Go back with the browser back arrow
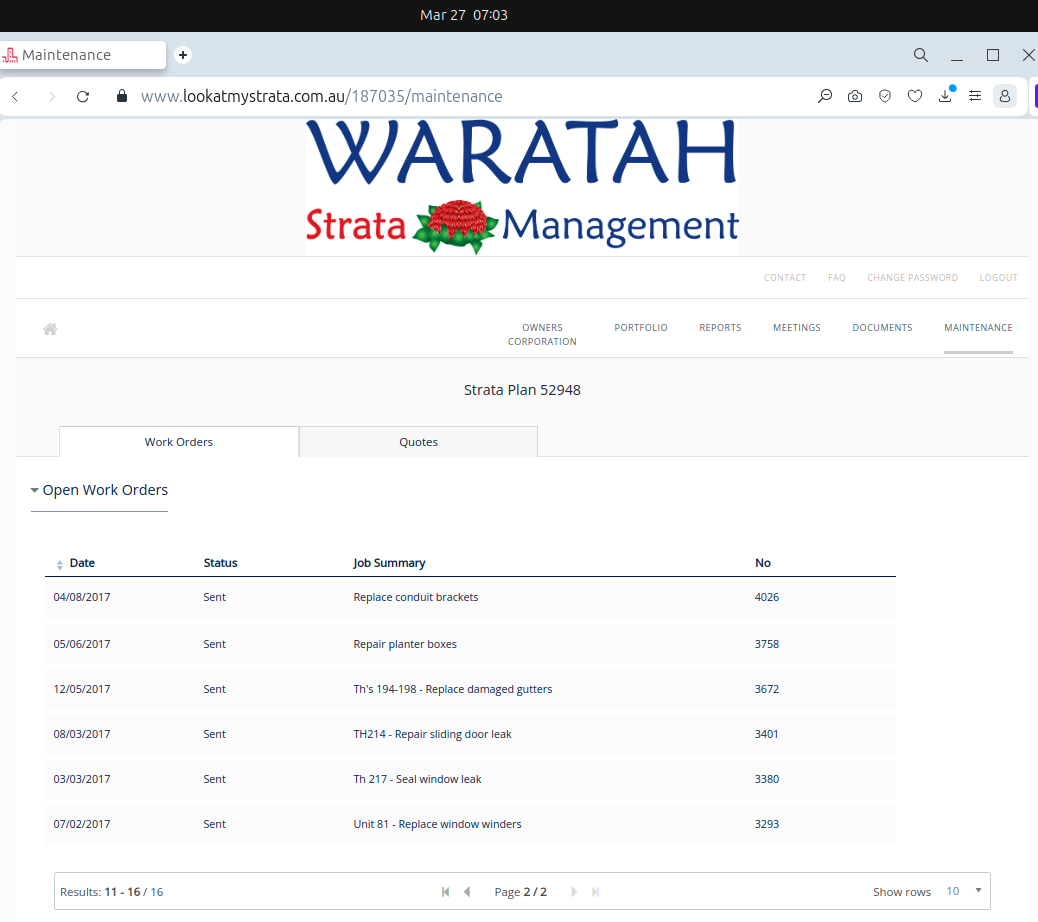 [15, 97]
